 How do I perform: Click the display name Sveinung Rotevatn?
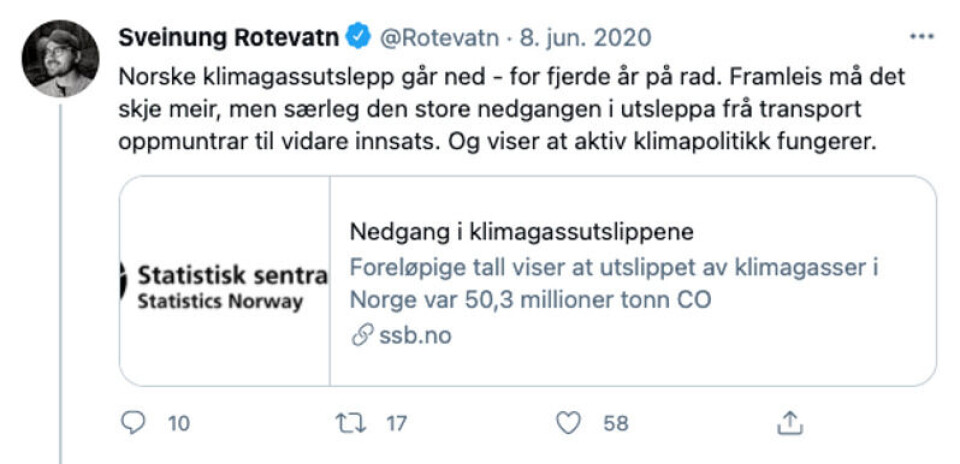click(x=230, y=38)
